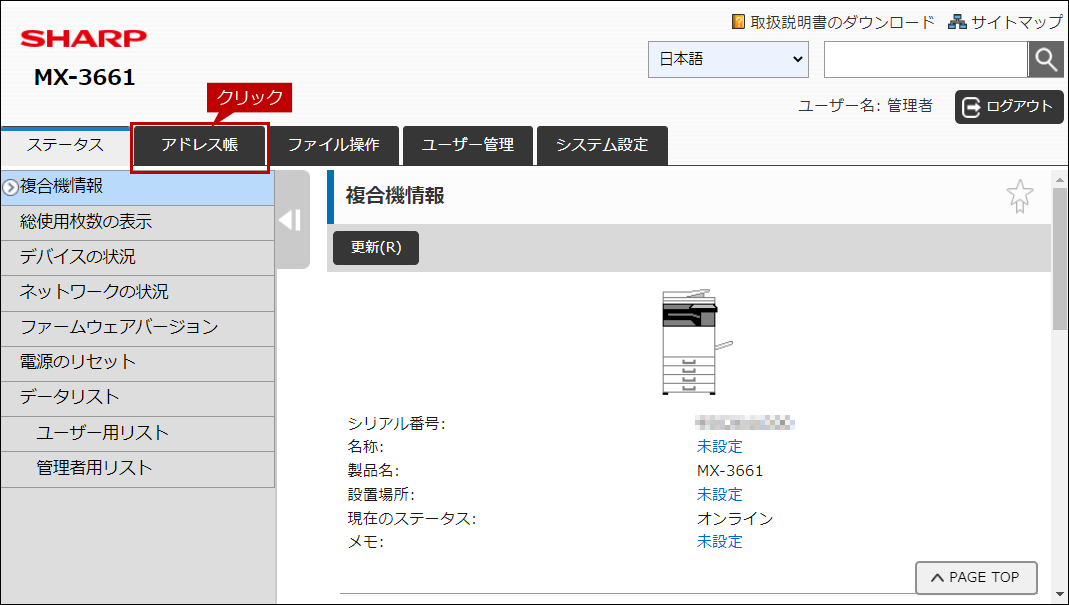
Task: Click the 更新(R) refresh button
Action: (376, 248)
